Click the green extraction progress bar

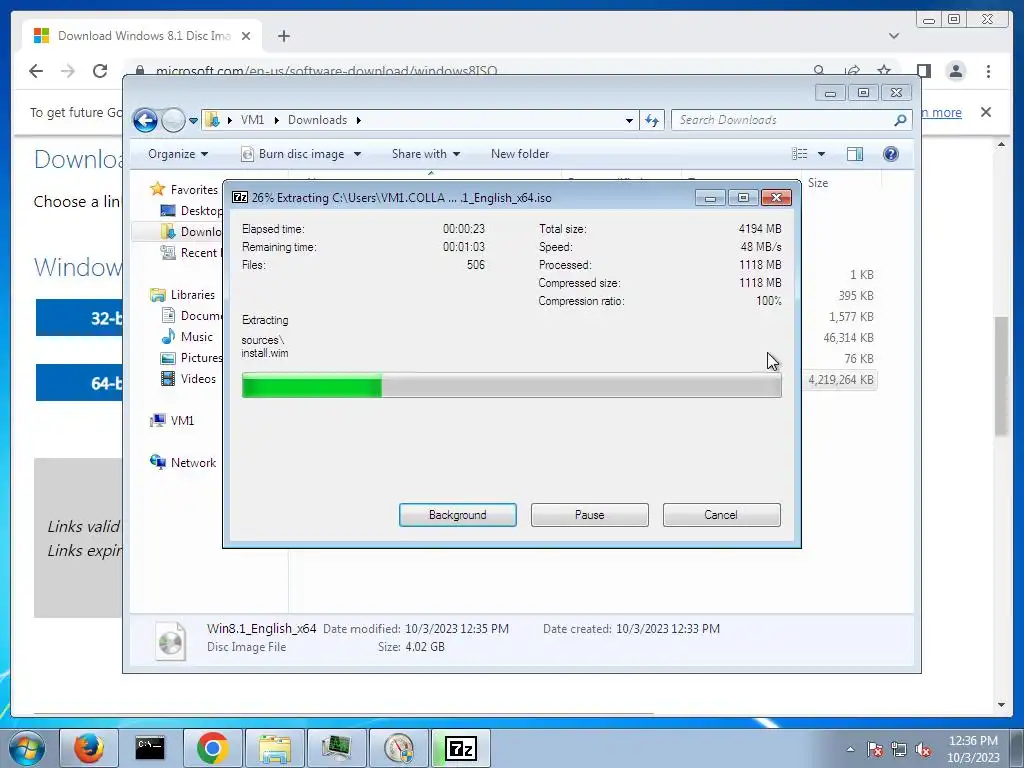click(511, 385)
